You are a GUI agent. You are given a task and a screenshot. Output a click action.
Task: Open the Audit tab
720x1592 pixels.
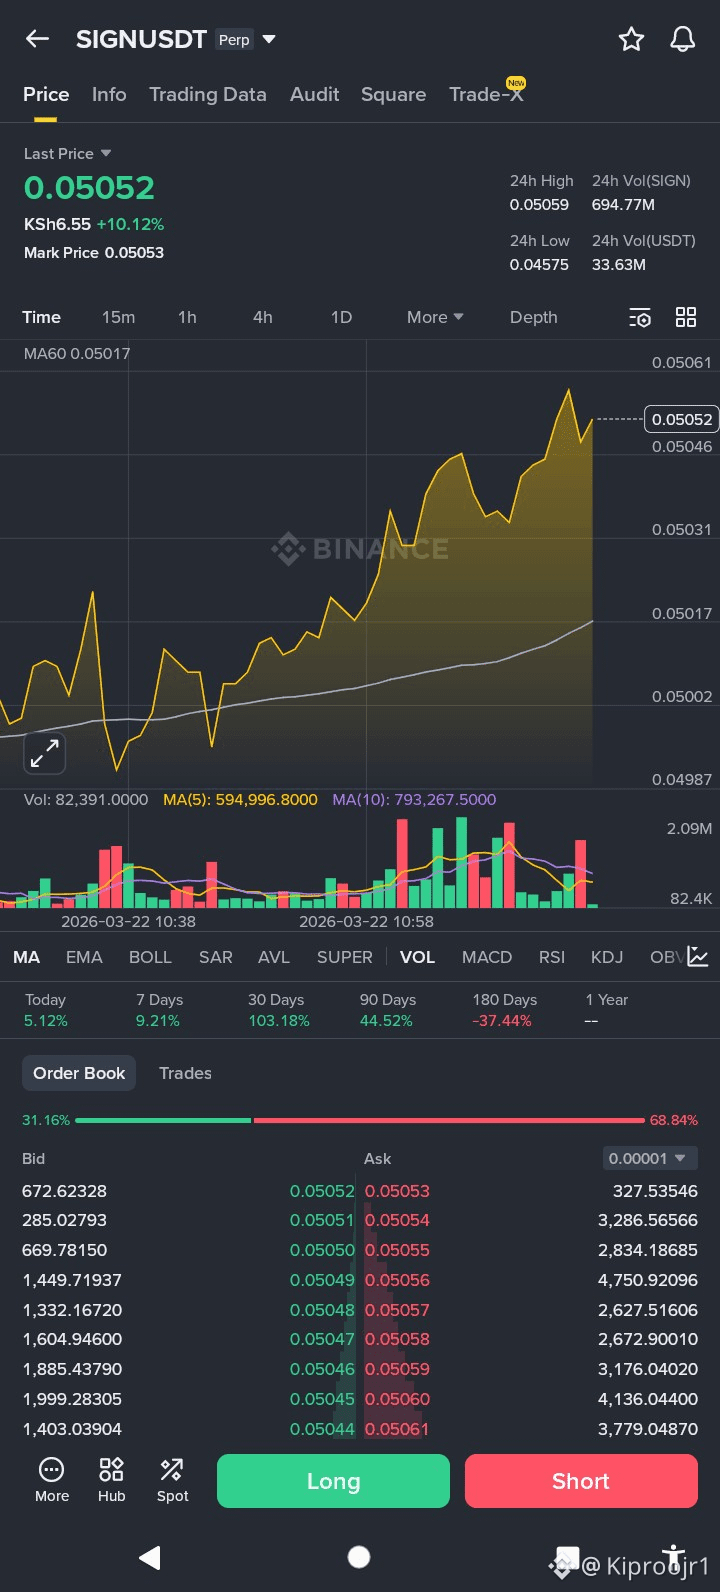[315, 94]
